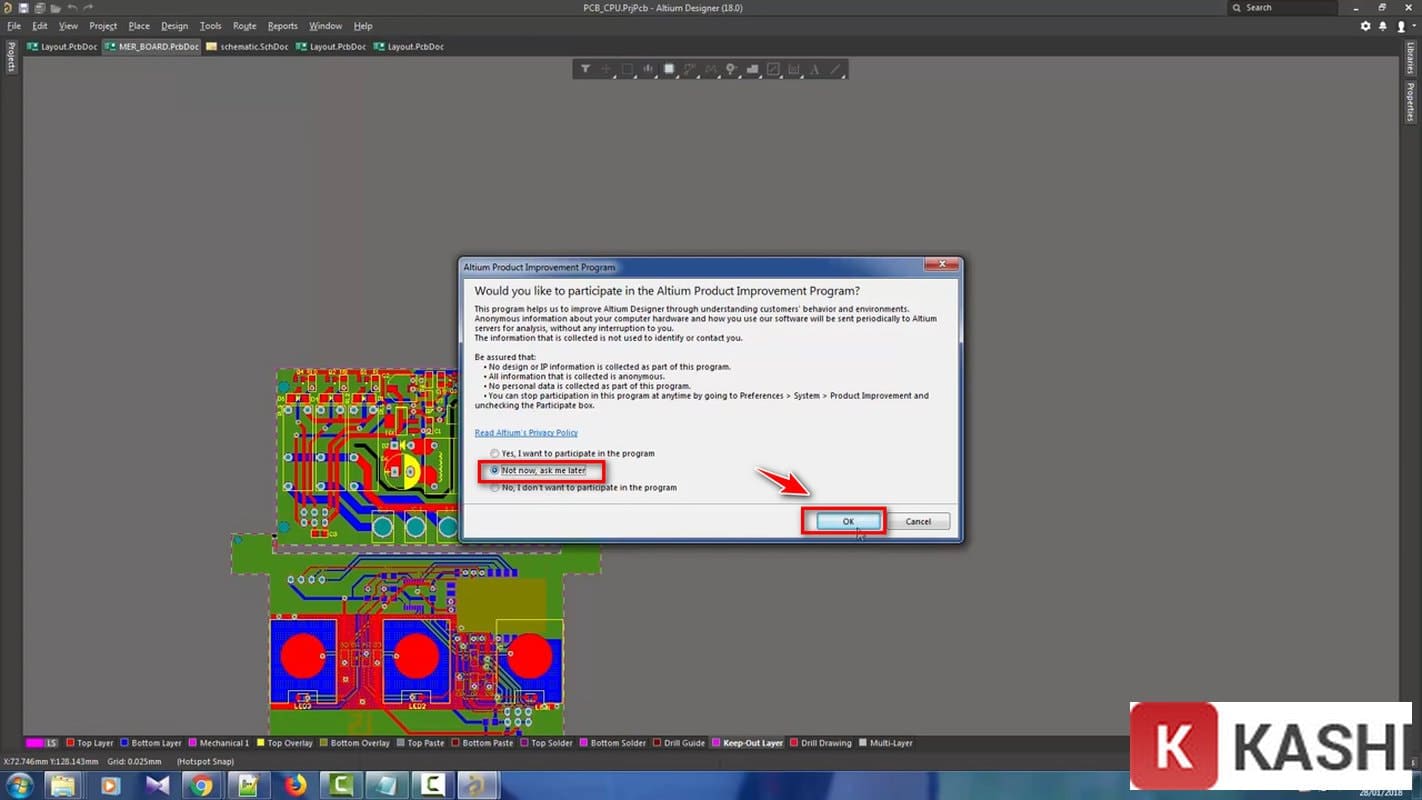The image size is (1422, 800).
Task: Click the save icon in title bar
Action: [23, 8]
